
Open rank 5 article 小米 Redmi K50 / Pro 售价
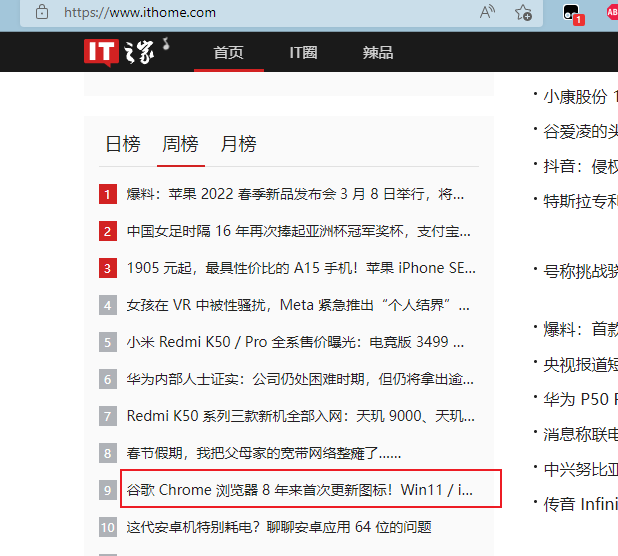(x=295, y=342)
